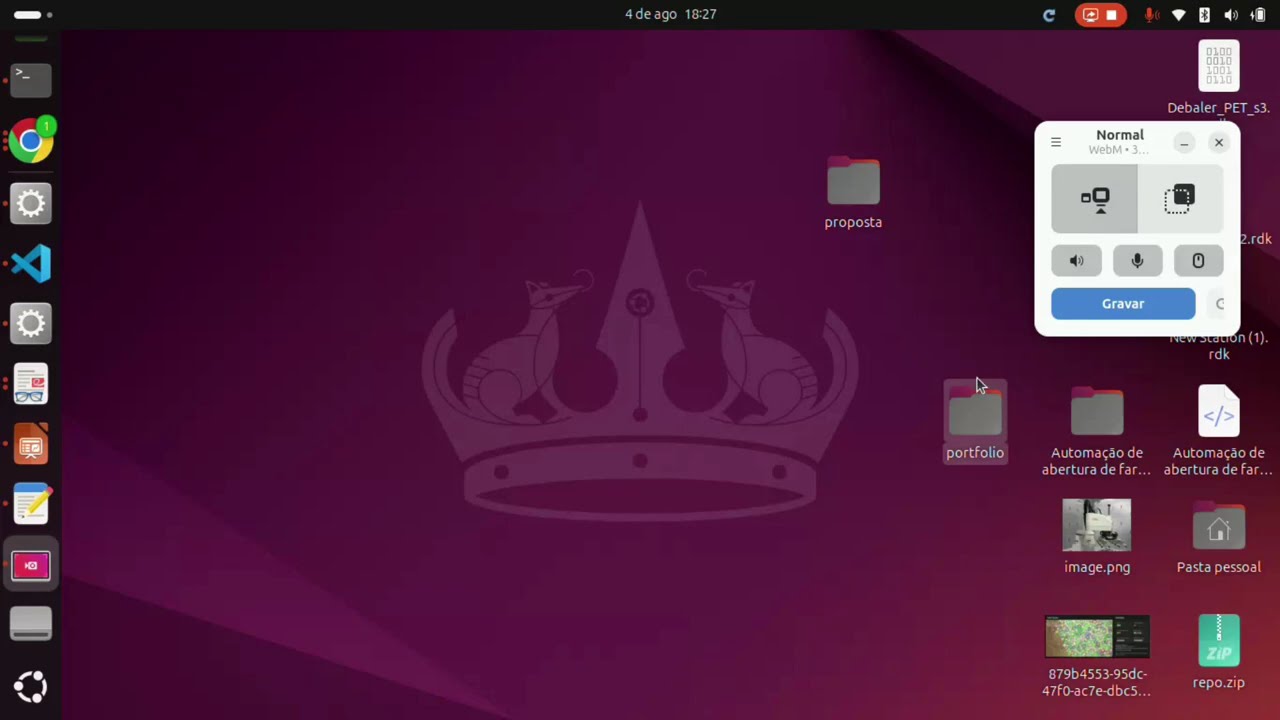Click the volume speaker icon in top bar

tap(1231, 15)
